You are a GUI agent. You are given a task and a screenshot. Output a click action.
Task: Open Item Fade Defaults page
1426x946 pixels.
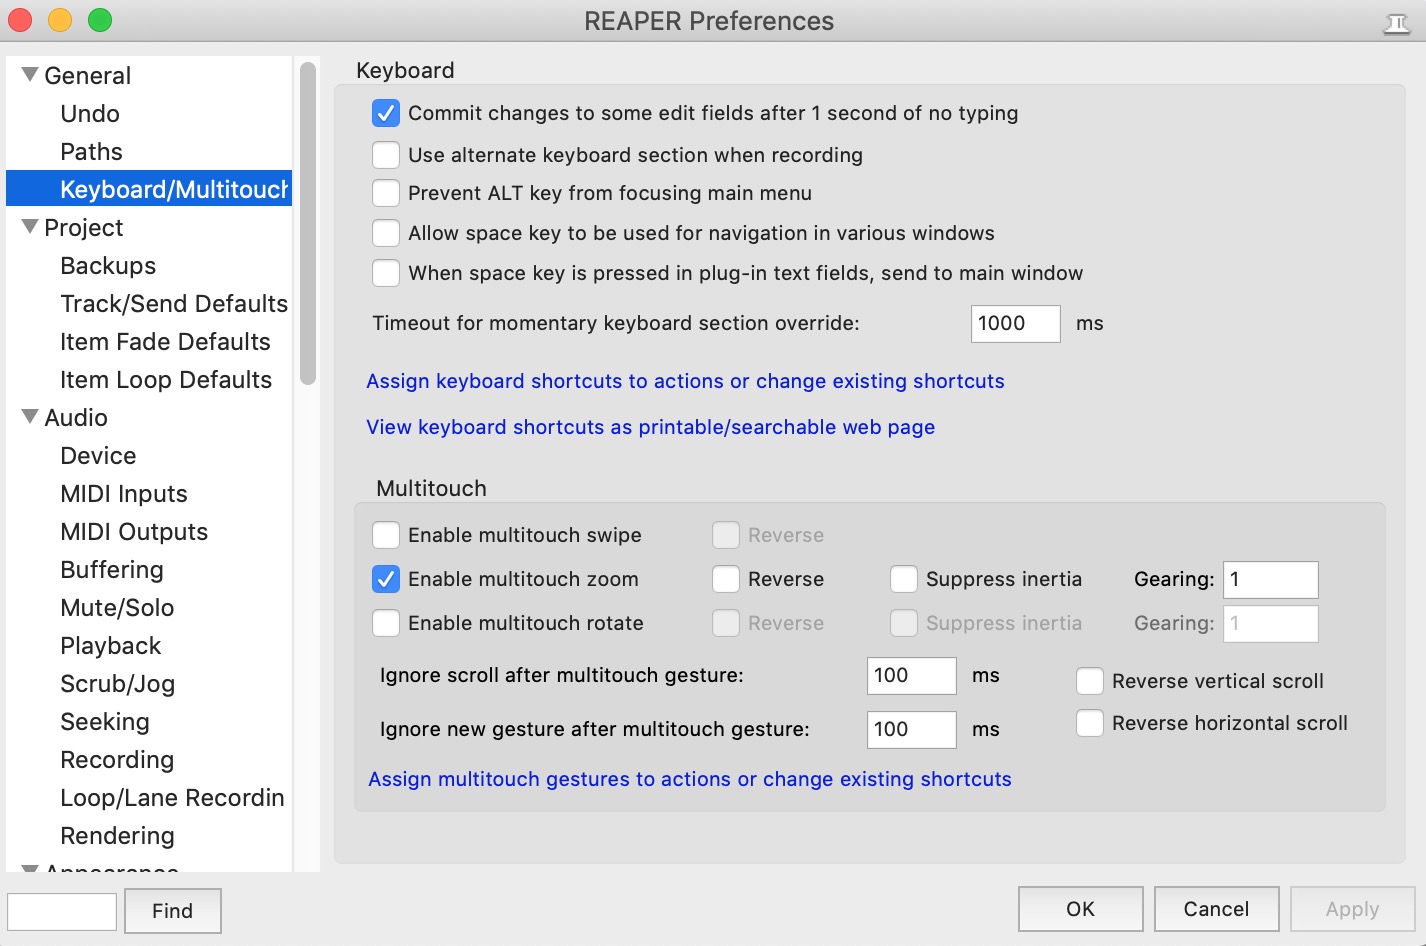[x=165, y=342]
